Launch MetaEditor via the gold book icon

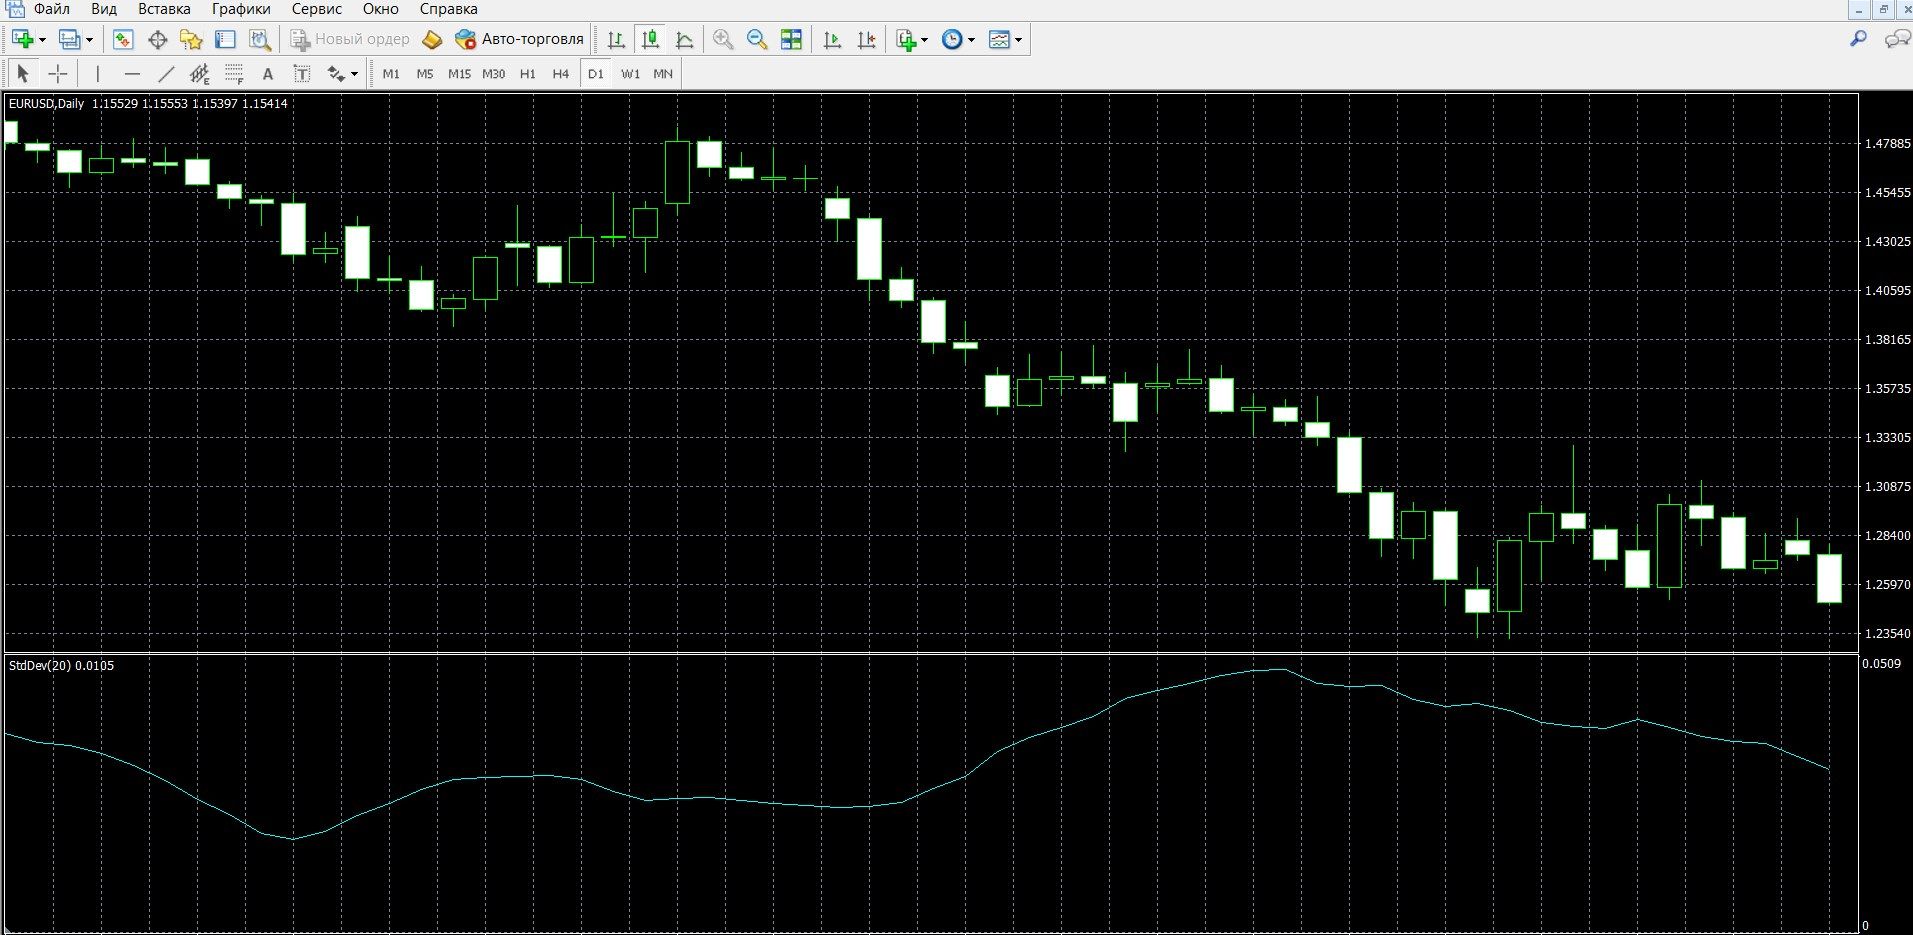point(432,39)
